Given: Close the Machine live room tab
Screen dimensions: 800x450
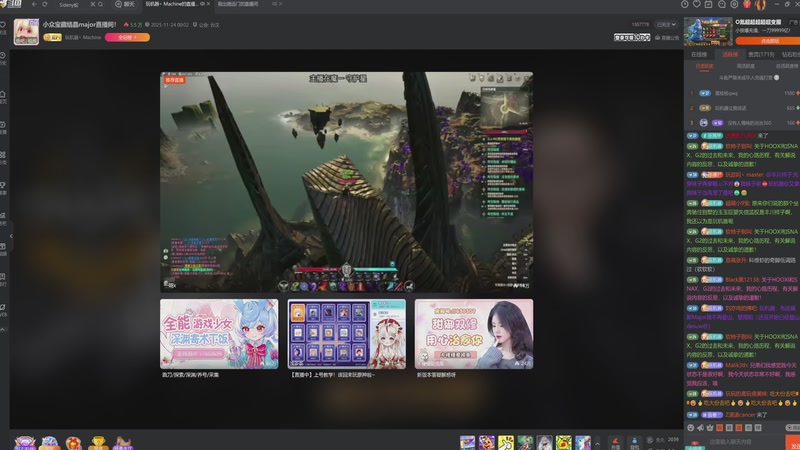Looking at the screenshot, I should [x=208, y=4].
